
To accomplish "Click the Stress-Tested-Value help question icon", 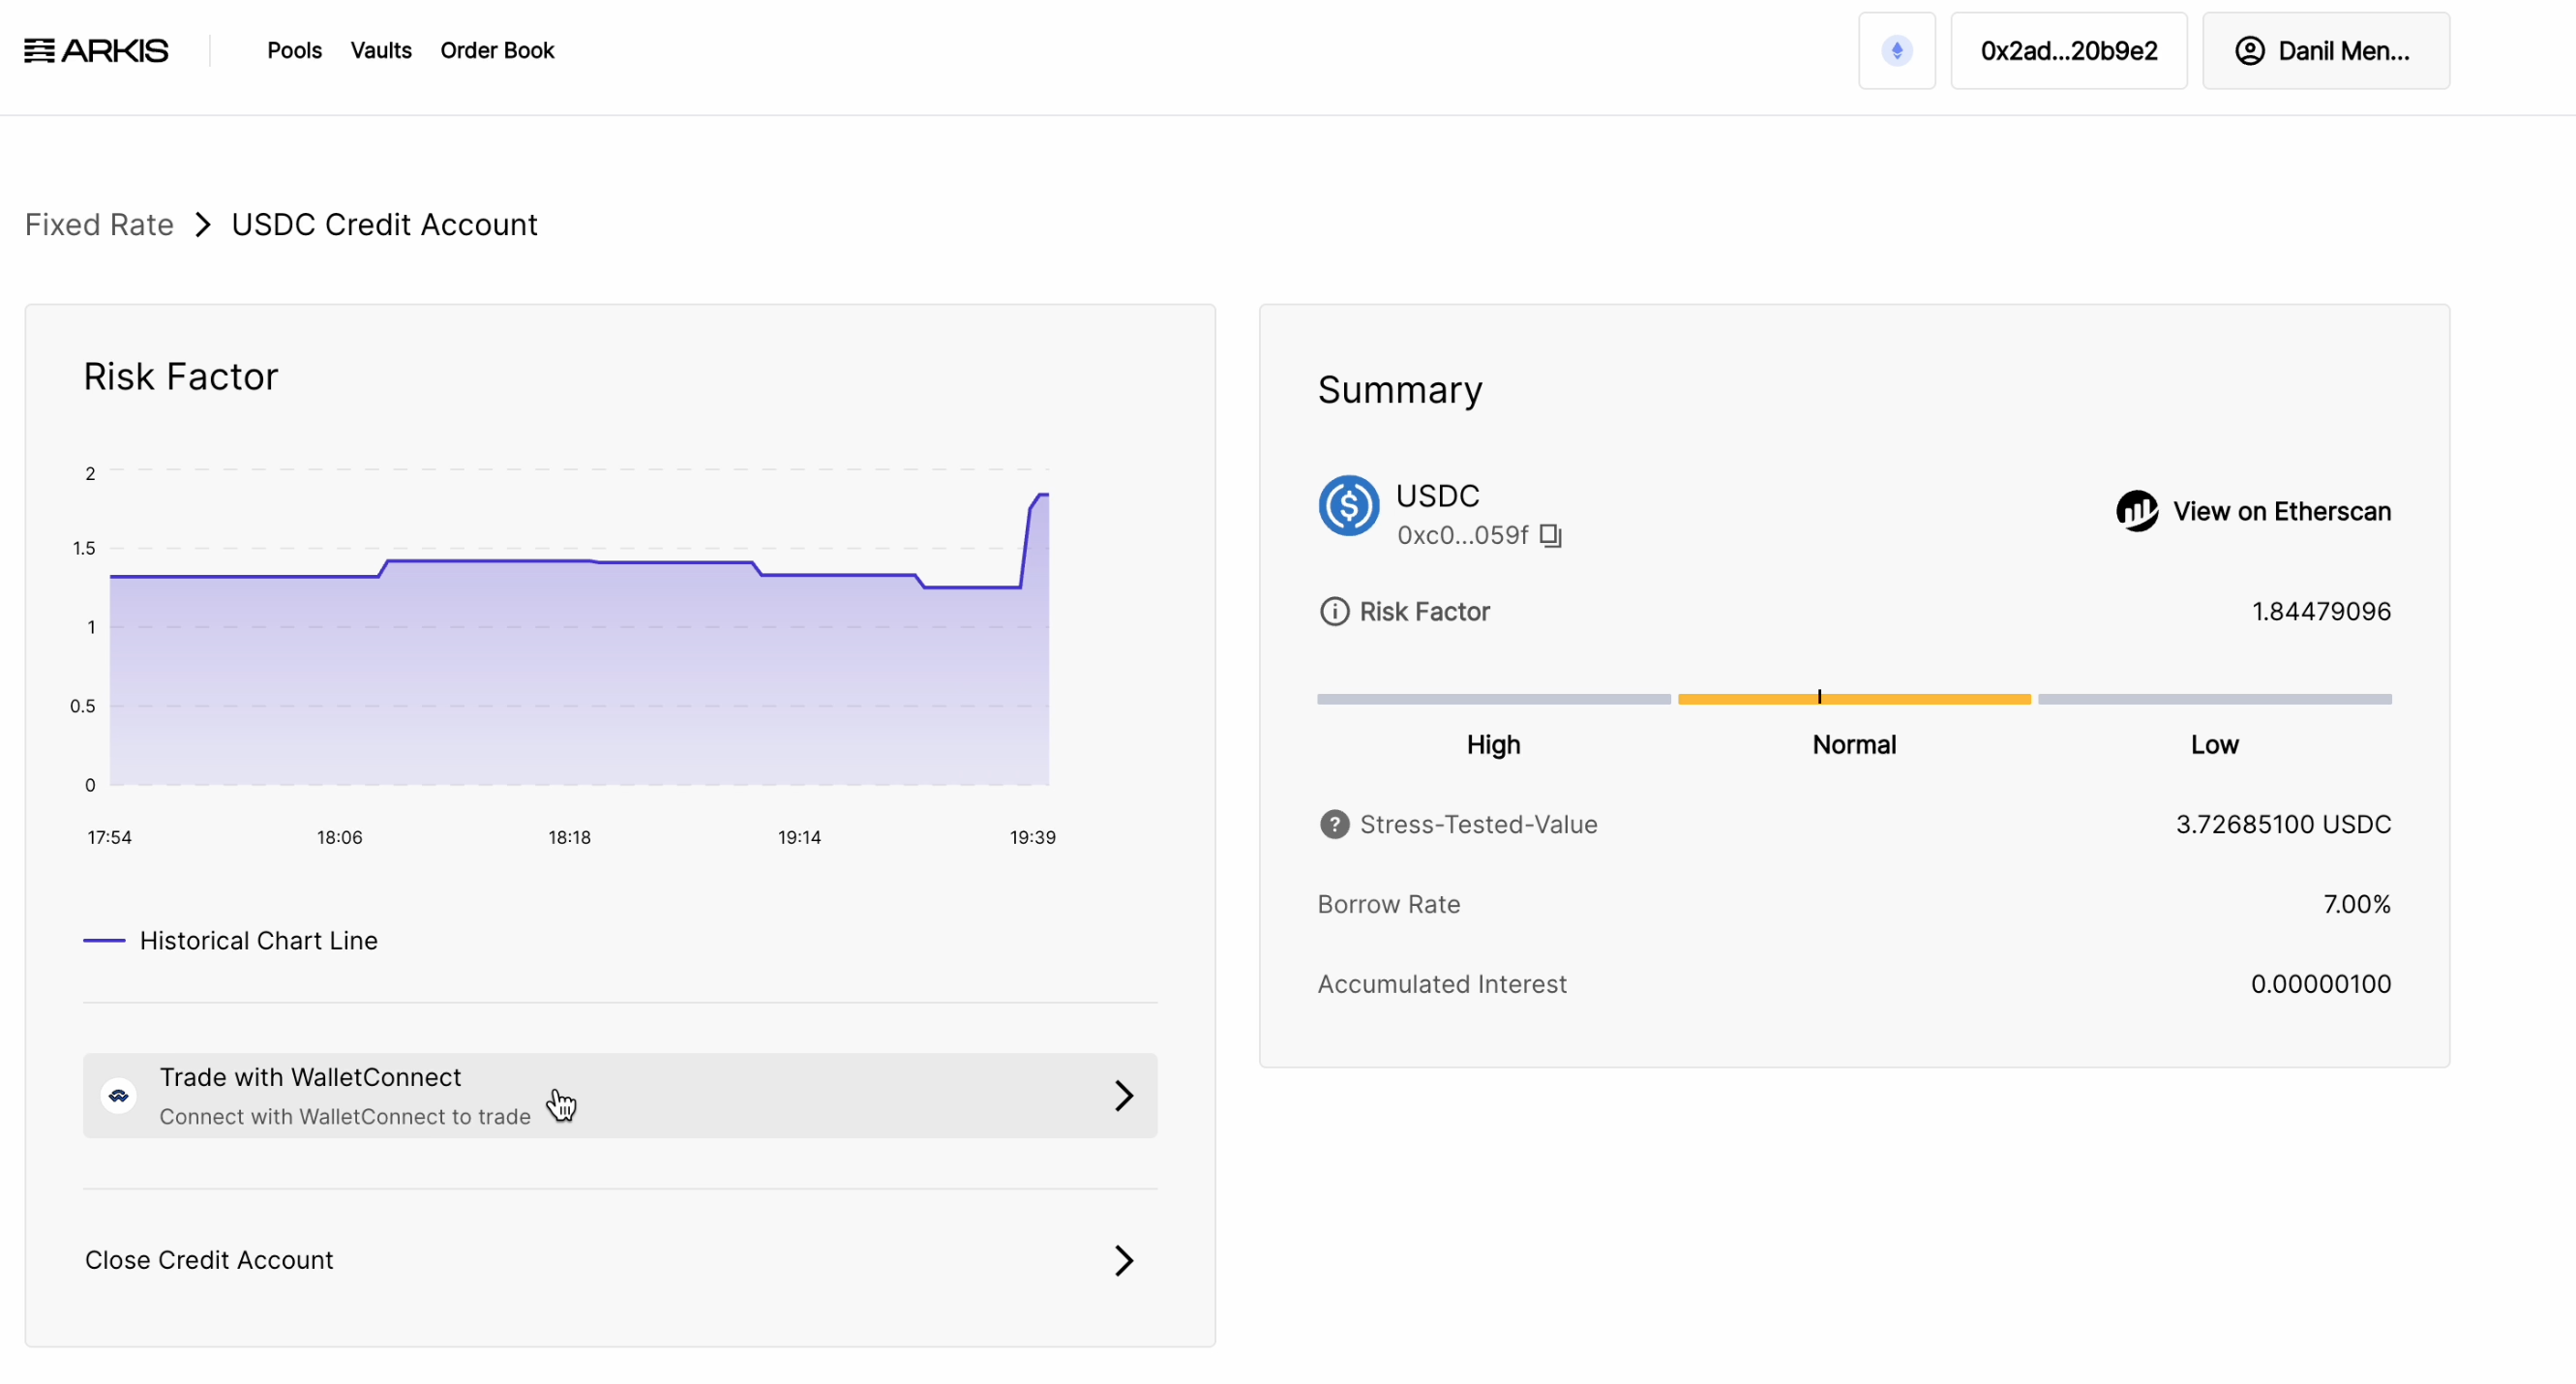I will click(x=1334, y=824).
